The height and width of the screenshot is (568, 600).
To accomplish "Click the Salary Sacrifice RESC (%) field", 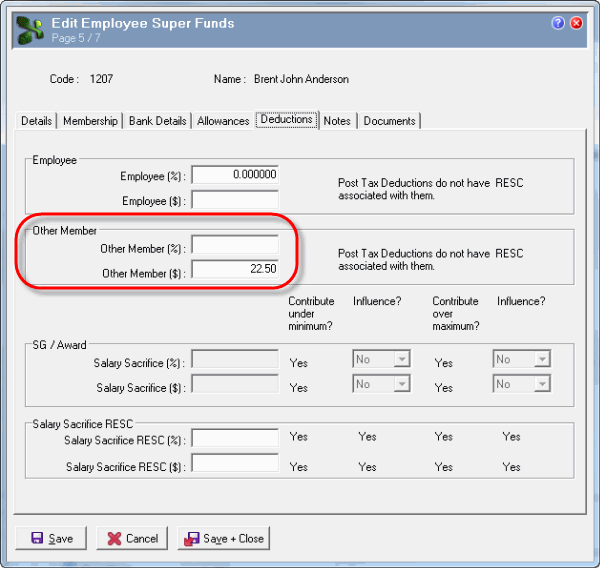I will 235,438.
